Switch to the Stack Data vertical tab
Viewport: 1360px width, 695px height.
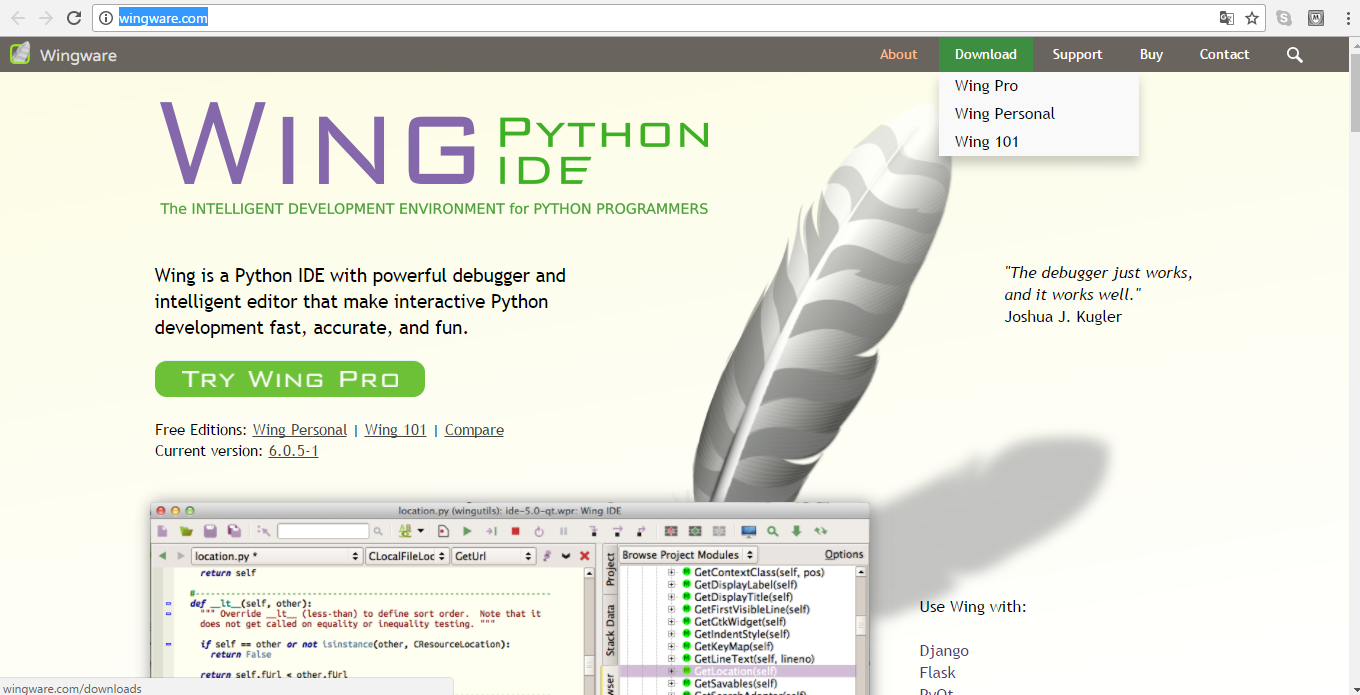[610, 630]
